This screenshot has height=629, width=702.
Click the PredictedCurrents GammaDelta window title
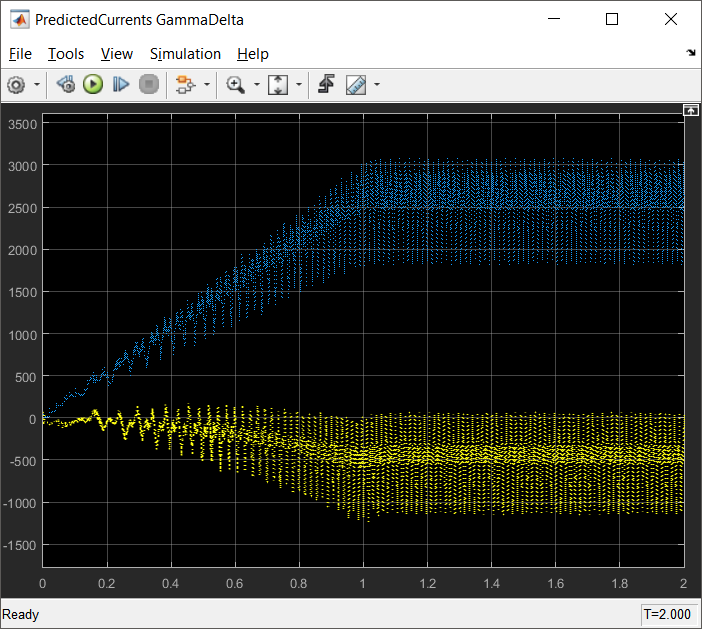pos(139,20)
